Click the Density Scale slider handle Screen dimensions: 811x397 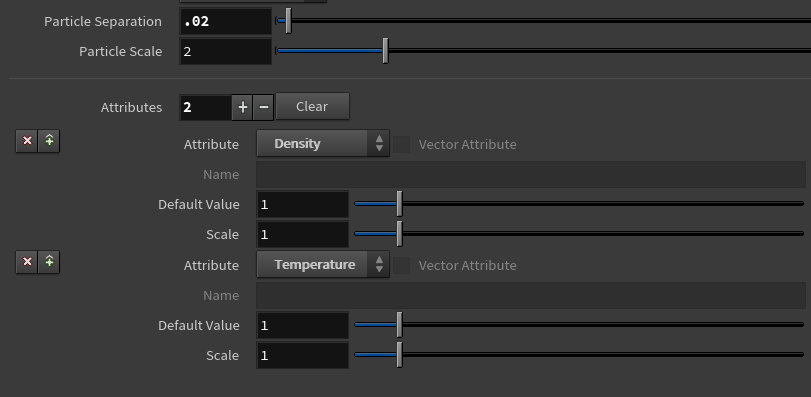point(399,234)
